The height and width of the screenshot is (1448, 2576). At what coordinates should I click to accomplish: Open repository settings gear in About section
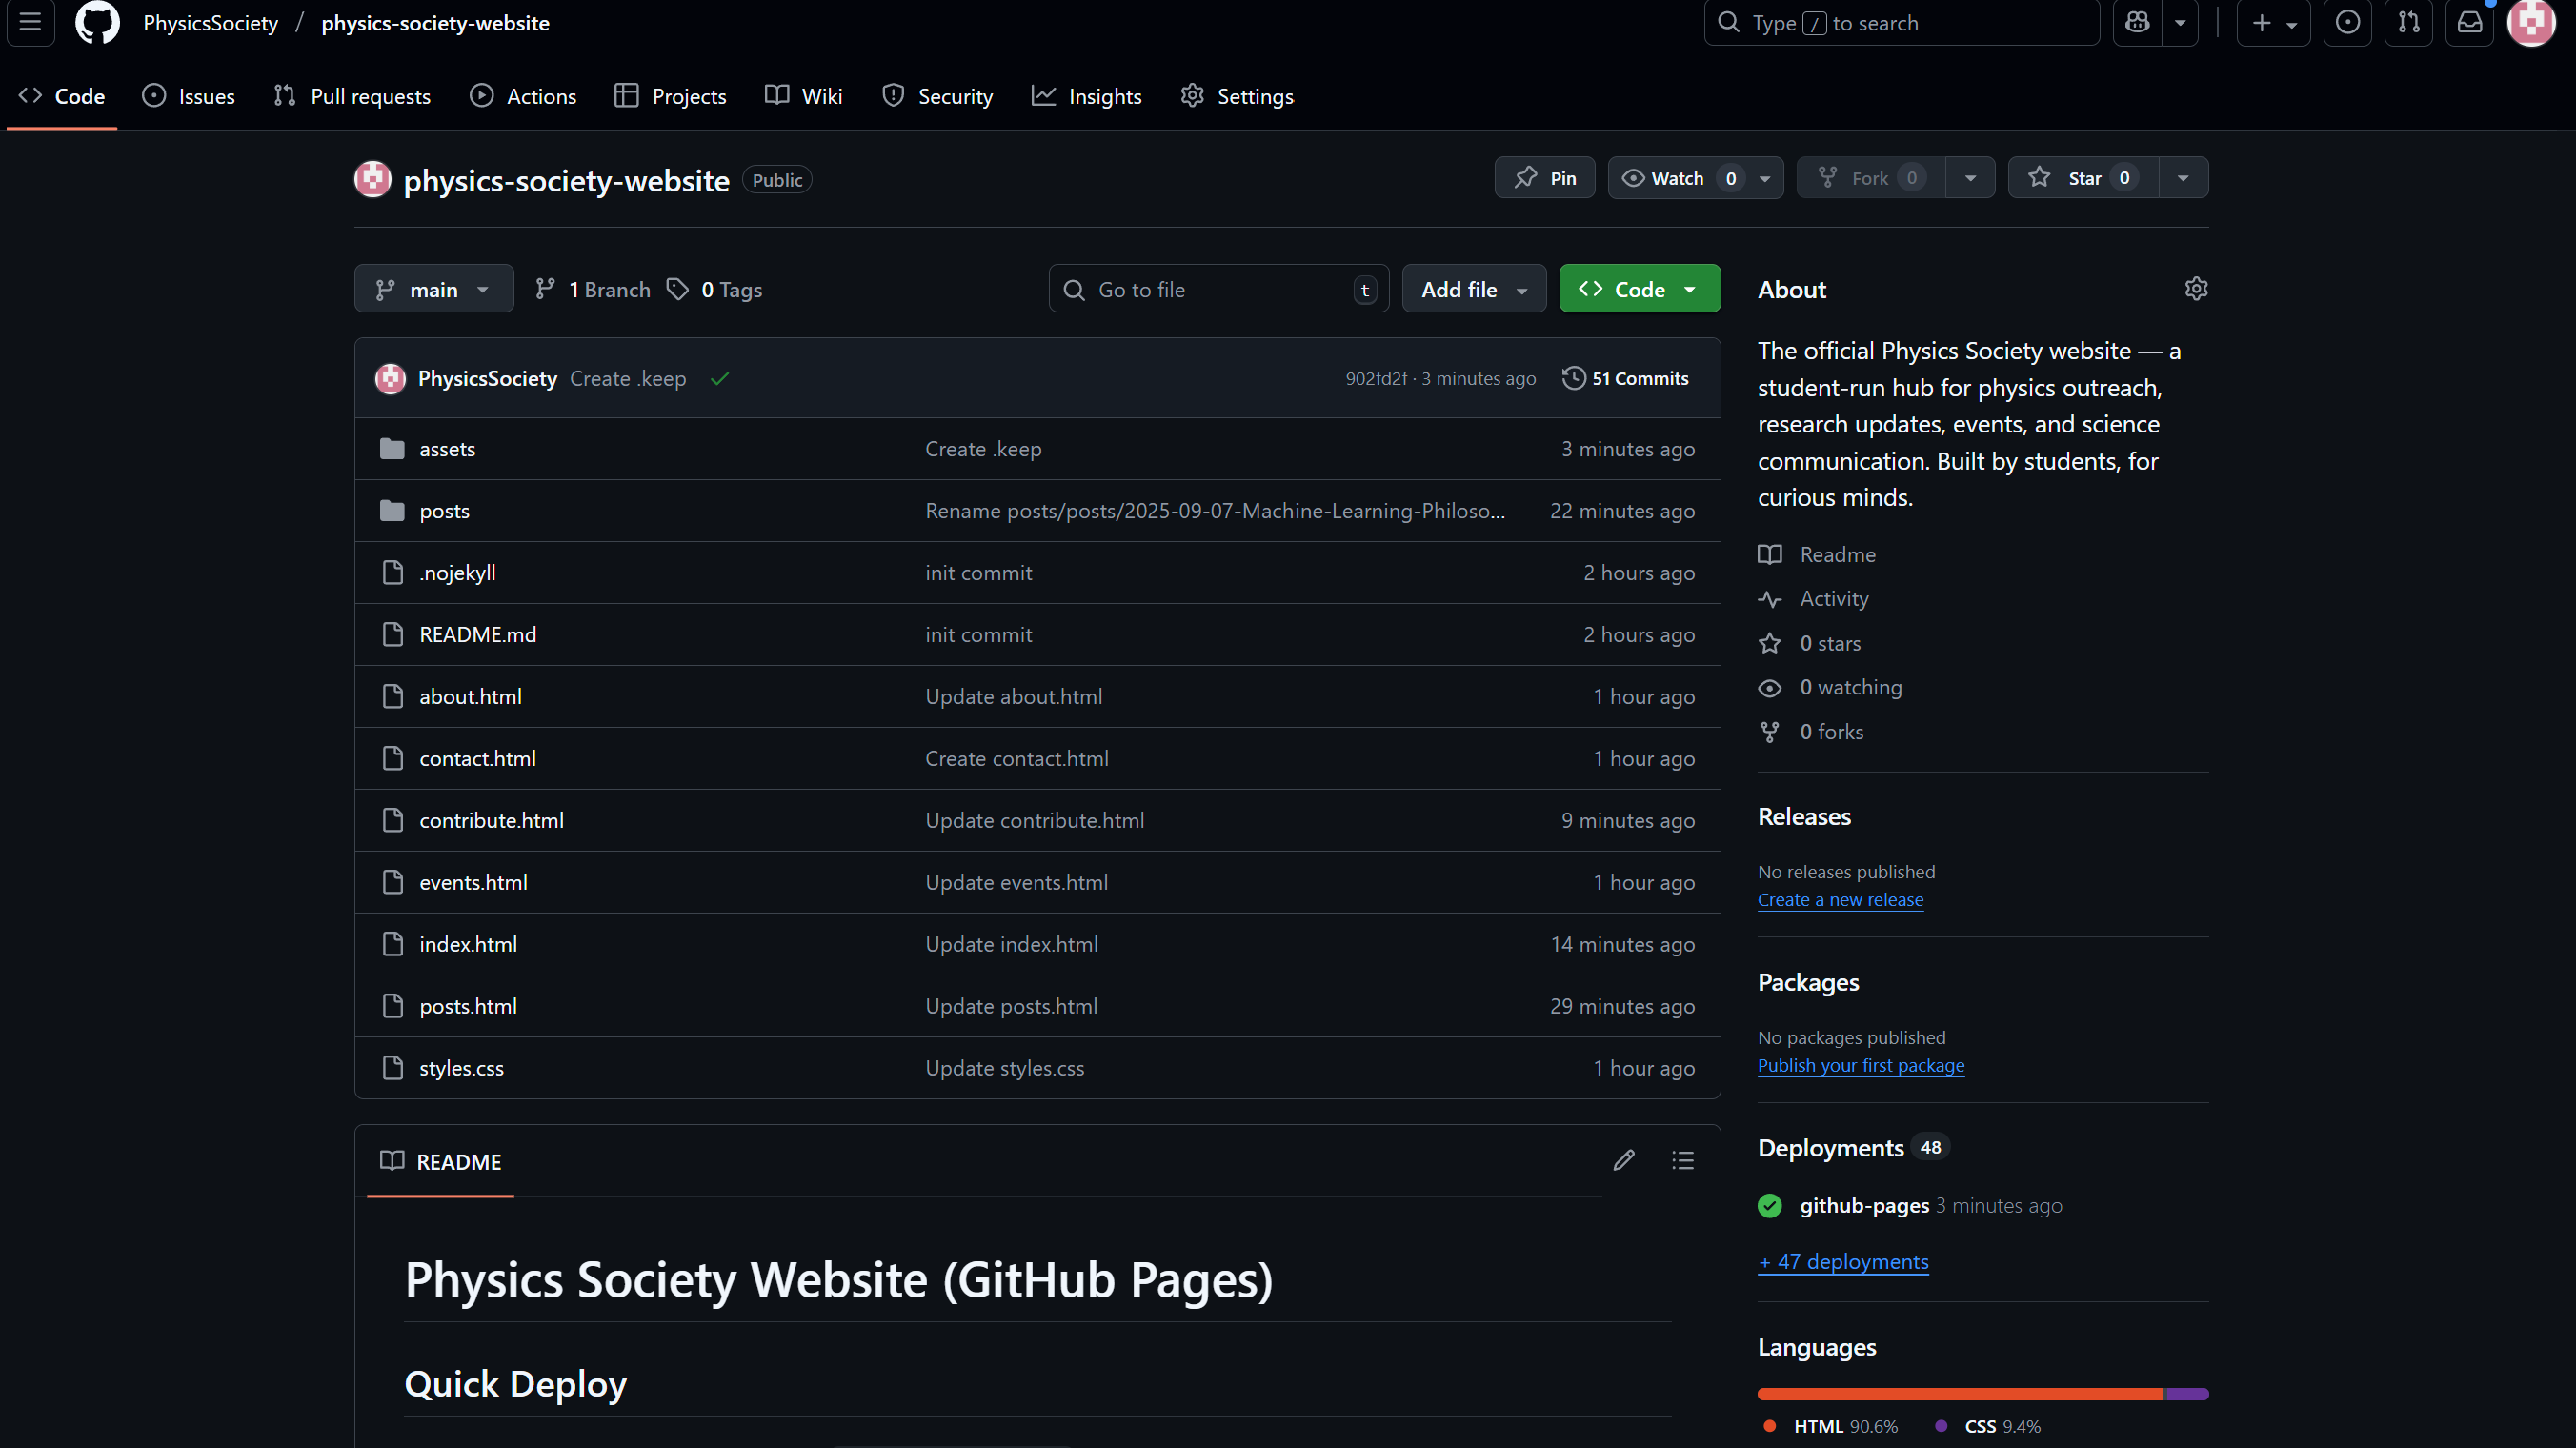click(2196, 288)
